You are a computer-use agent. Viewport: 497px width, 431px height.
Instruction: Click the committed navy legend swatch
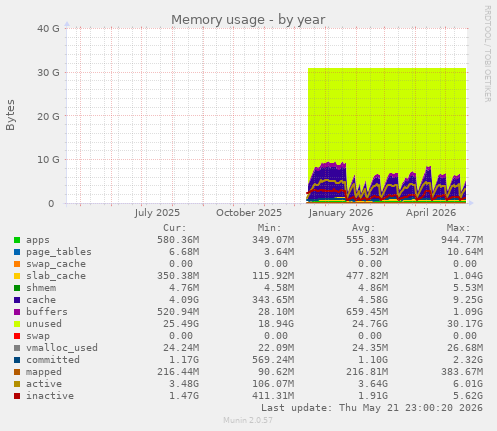pos(17,360)
